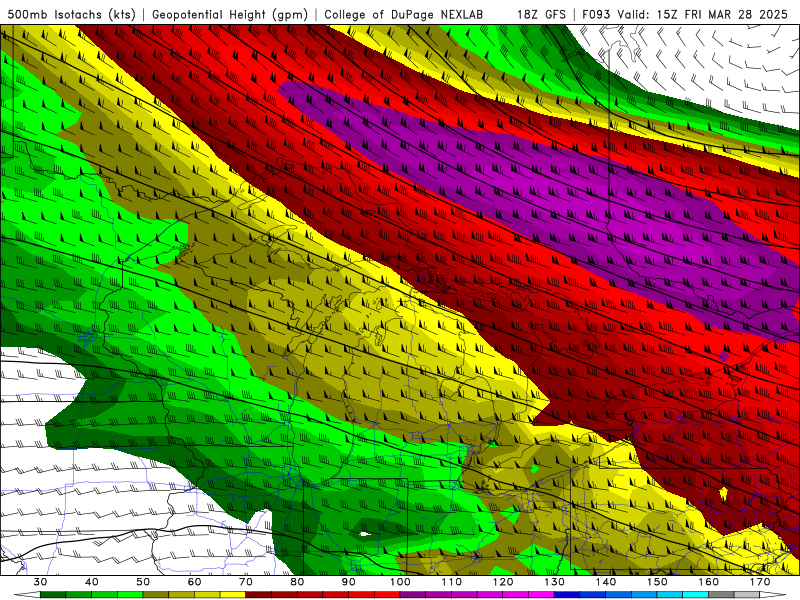Click the "18Z GFS" model run label
Viewport: 800px width, 600px height.
(x=541, y=14)
